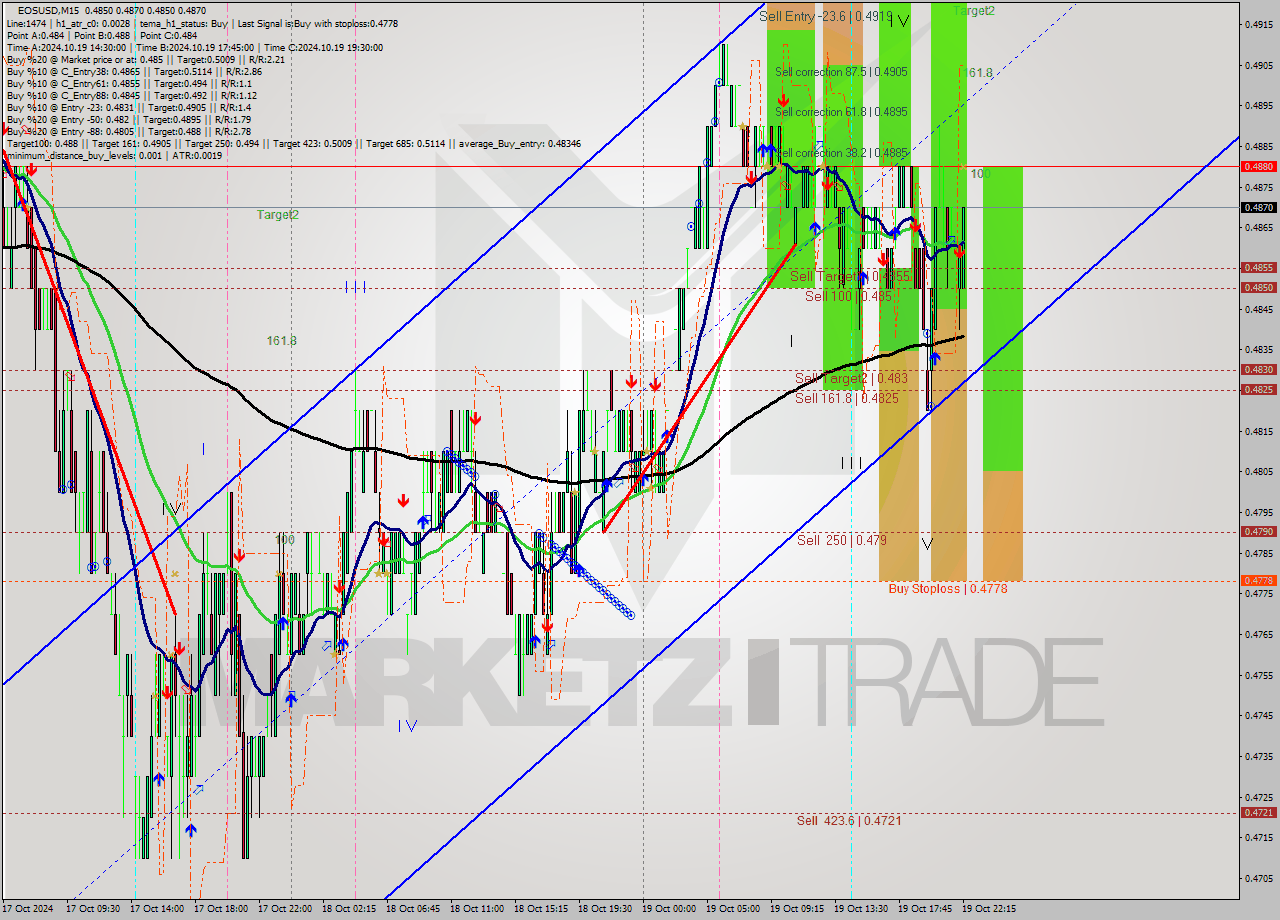The width and height of the screenshot is (1280, 920).
Task: Click the 'Sell 423.6 | 0.4721' label
Action: 849,820
